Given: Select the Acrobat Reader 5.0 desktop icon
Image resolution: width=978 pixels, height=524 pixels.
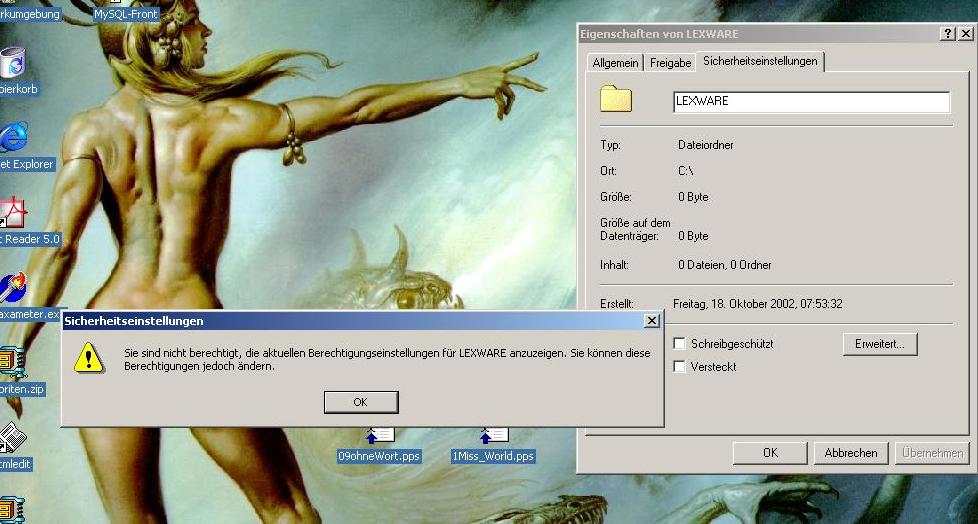Looking at the screenshot, I should tap(13, 213).
